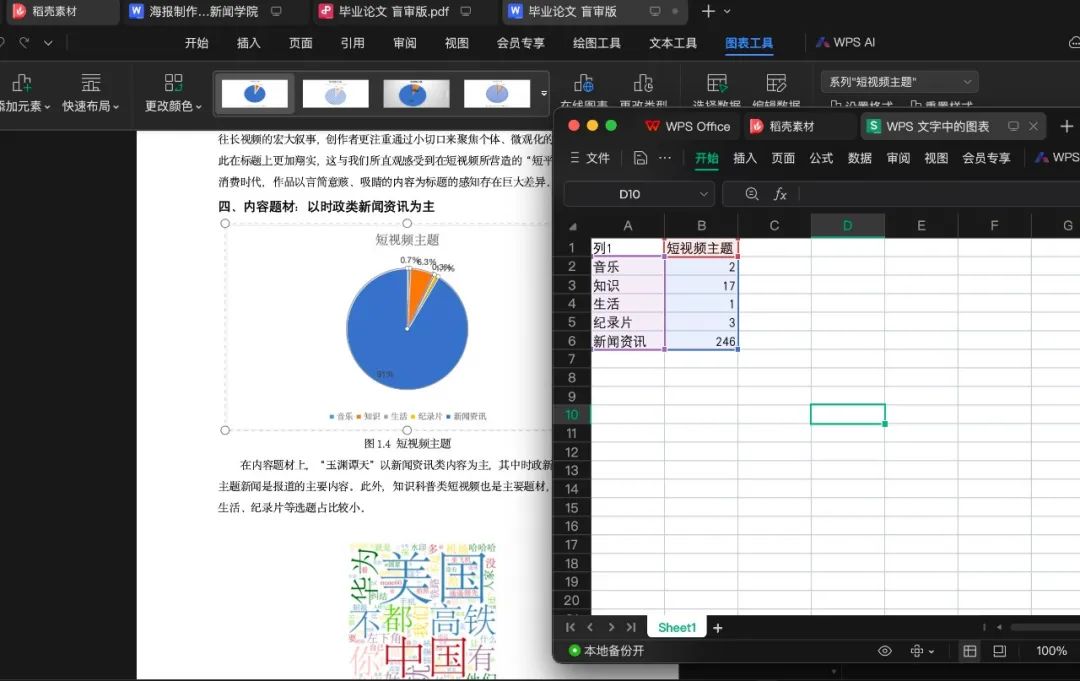Open the 文件 menu in the spreadsheet window

pos(589,158)
